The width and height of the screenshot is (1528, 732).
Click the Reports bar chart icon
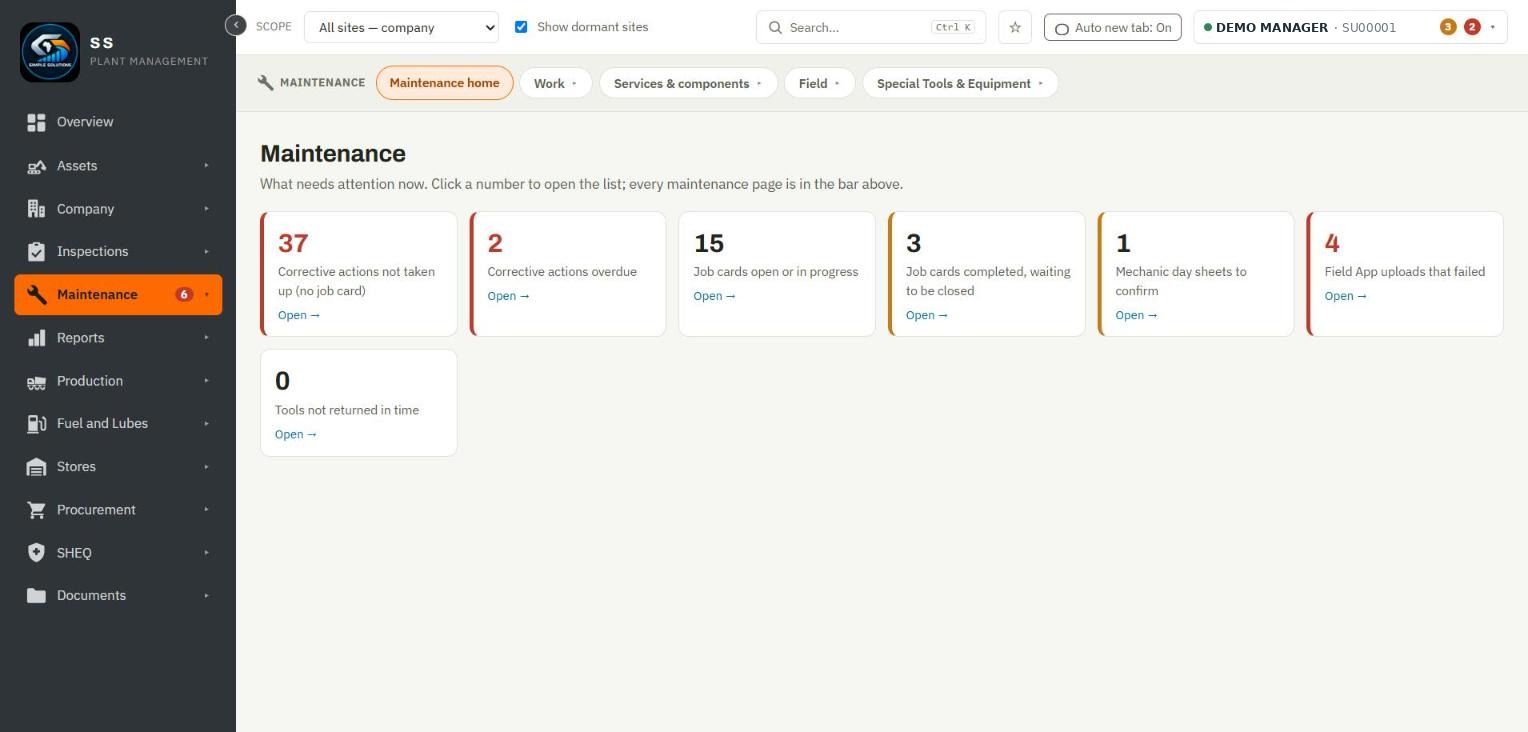coord(37,338)
